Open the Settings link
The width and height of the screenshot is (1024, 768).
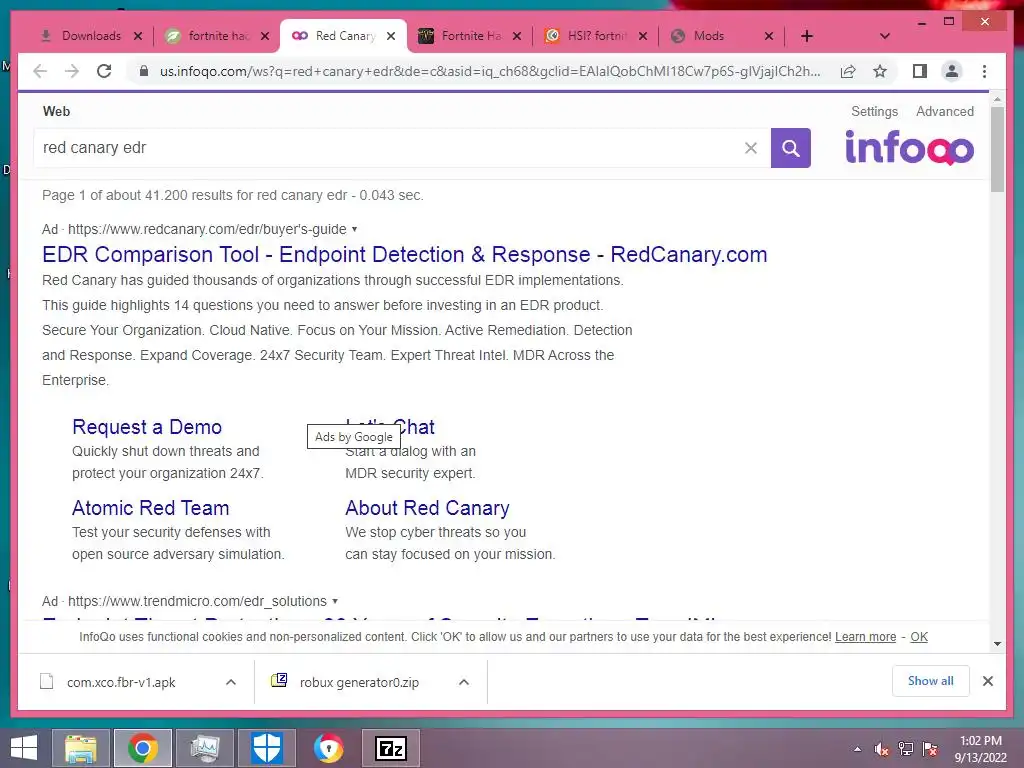point(874,112)
